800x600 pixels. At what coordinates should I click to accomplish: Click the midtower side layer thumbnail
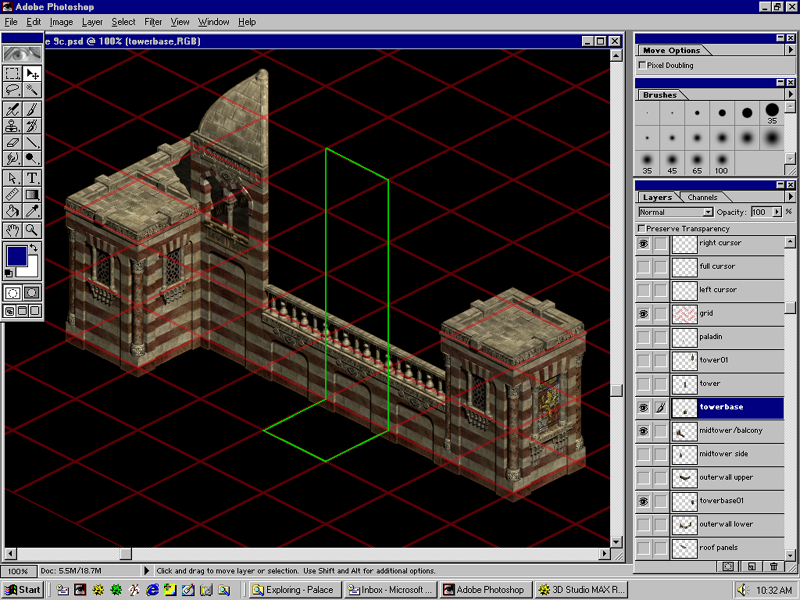[685, 455]
